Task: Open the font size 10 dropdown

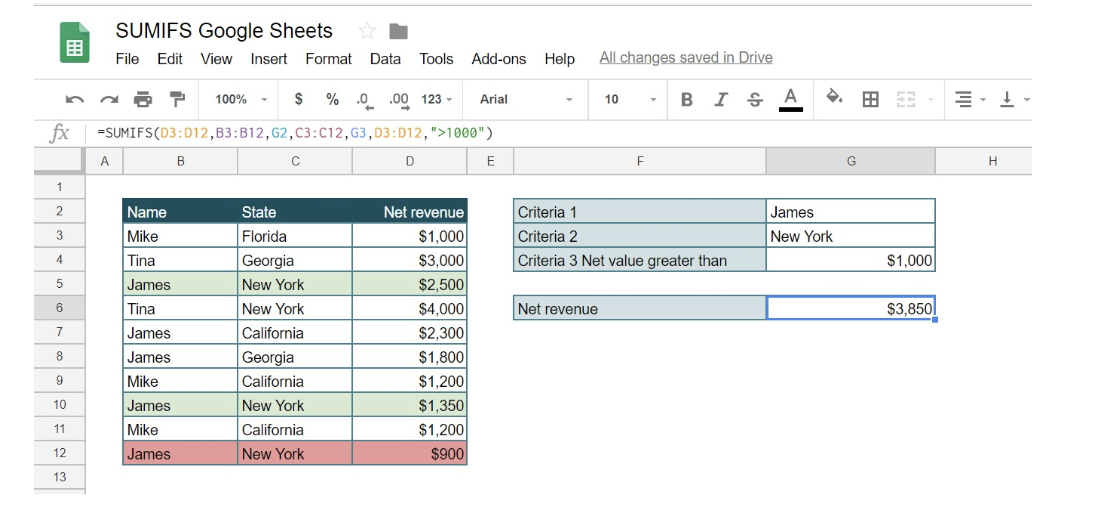Action: pyautogui.click(x=630, y=99)
